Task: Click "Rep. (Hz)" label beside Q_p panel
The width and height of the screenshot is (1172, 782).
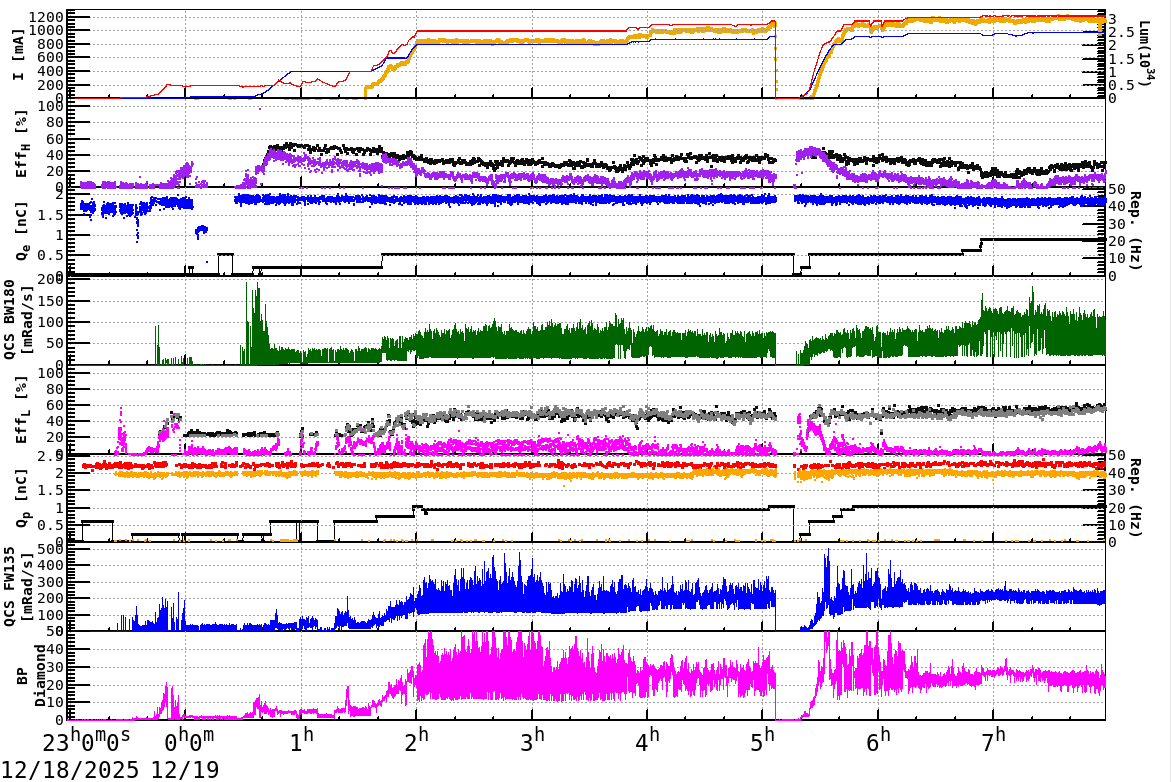Action: 1135,497
